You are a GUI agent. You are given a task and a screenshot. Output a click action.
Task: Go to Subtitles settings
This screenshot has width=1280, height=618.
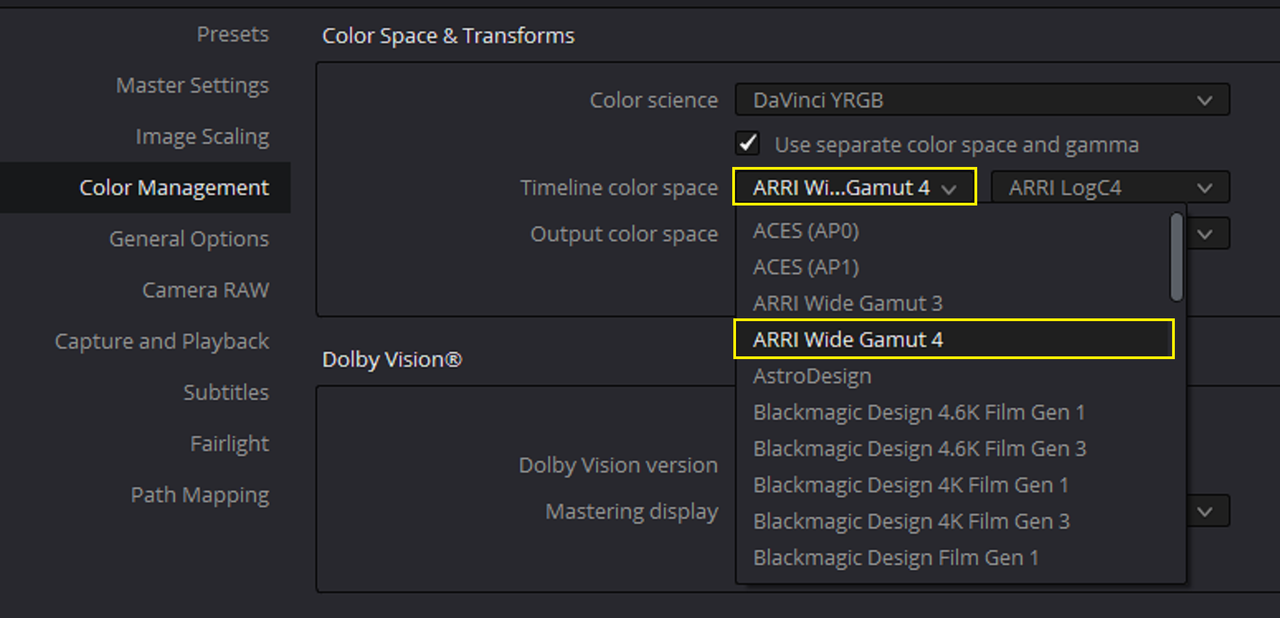(226, 392)
